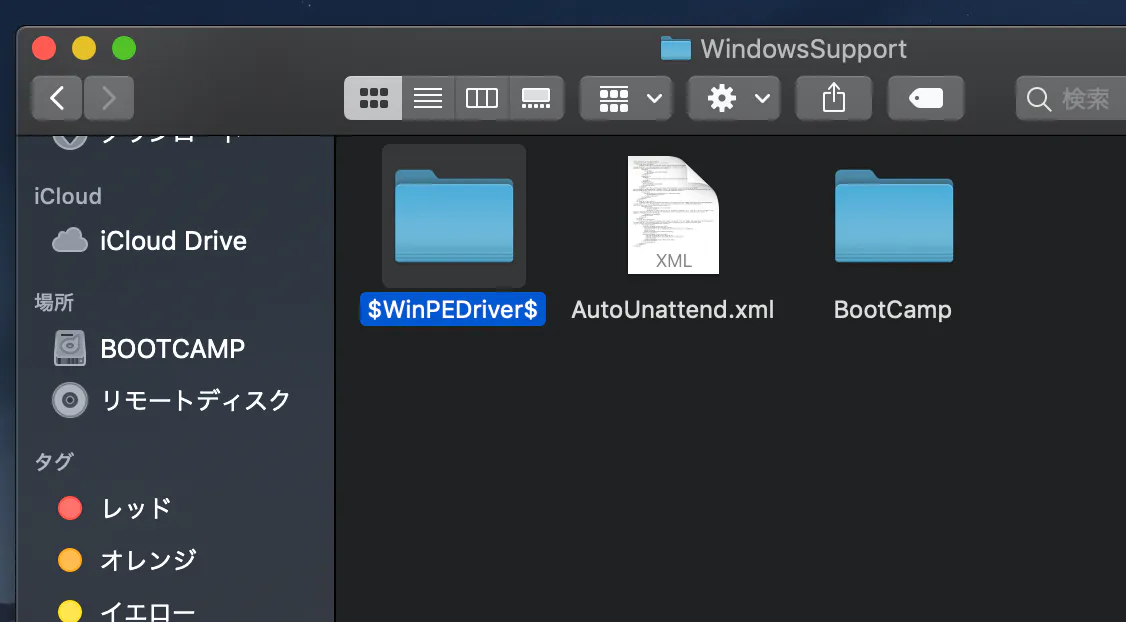1126x622 pixels.
Task: Minimize the window with yellow button
Action: pyautogui.click(x=84, y=48)
